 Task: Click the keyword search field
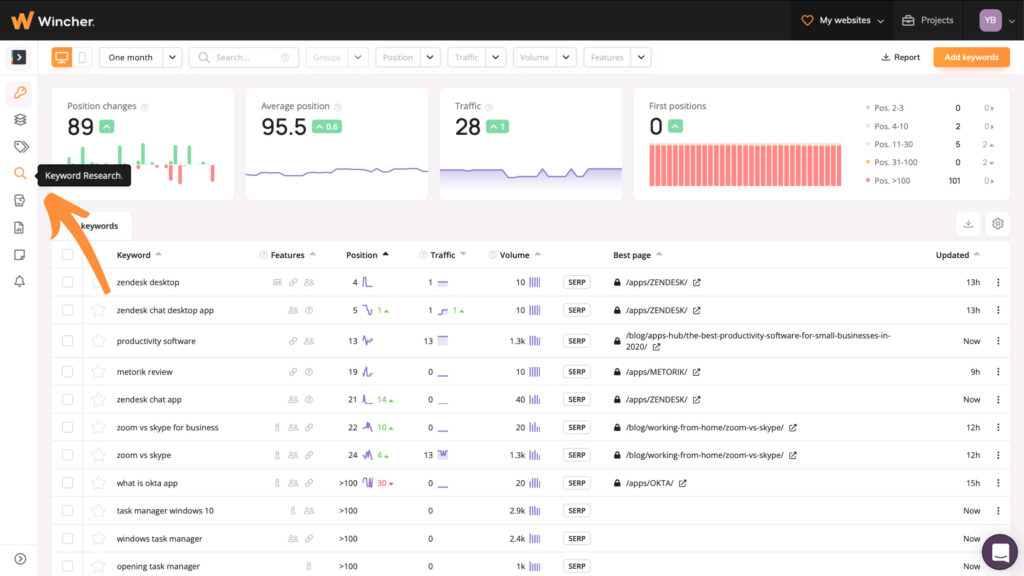pos(244,57)
